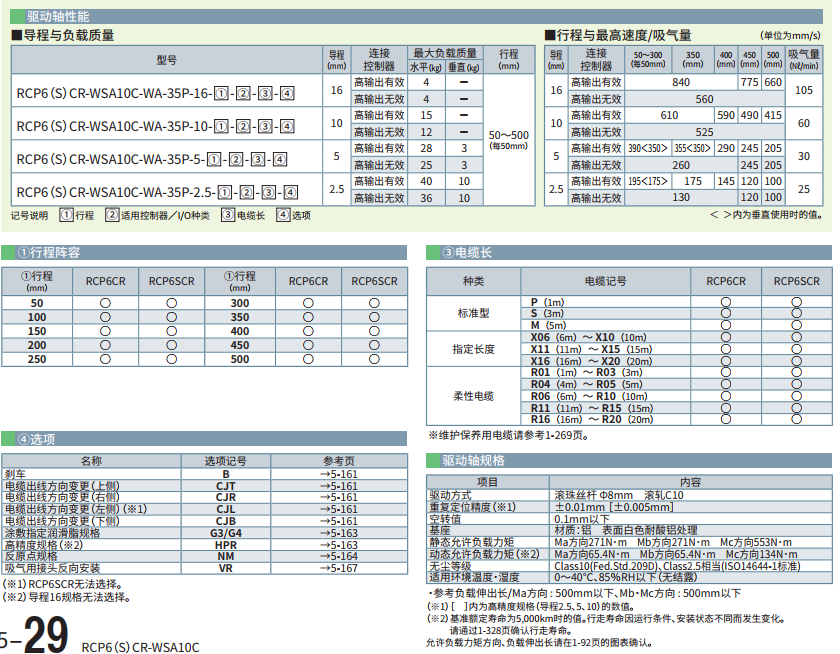Click the 560 speed value
The width and height of the screenshot is (840, 654).
(x=704, y=99)
